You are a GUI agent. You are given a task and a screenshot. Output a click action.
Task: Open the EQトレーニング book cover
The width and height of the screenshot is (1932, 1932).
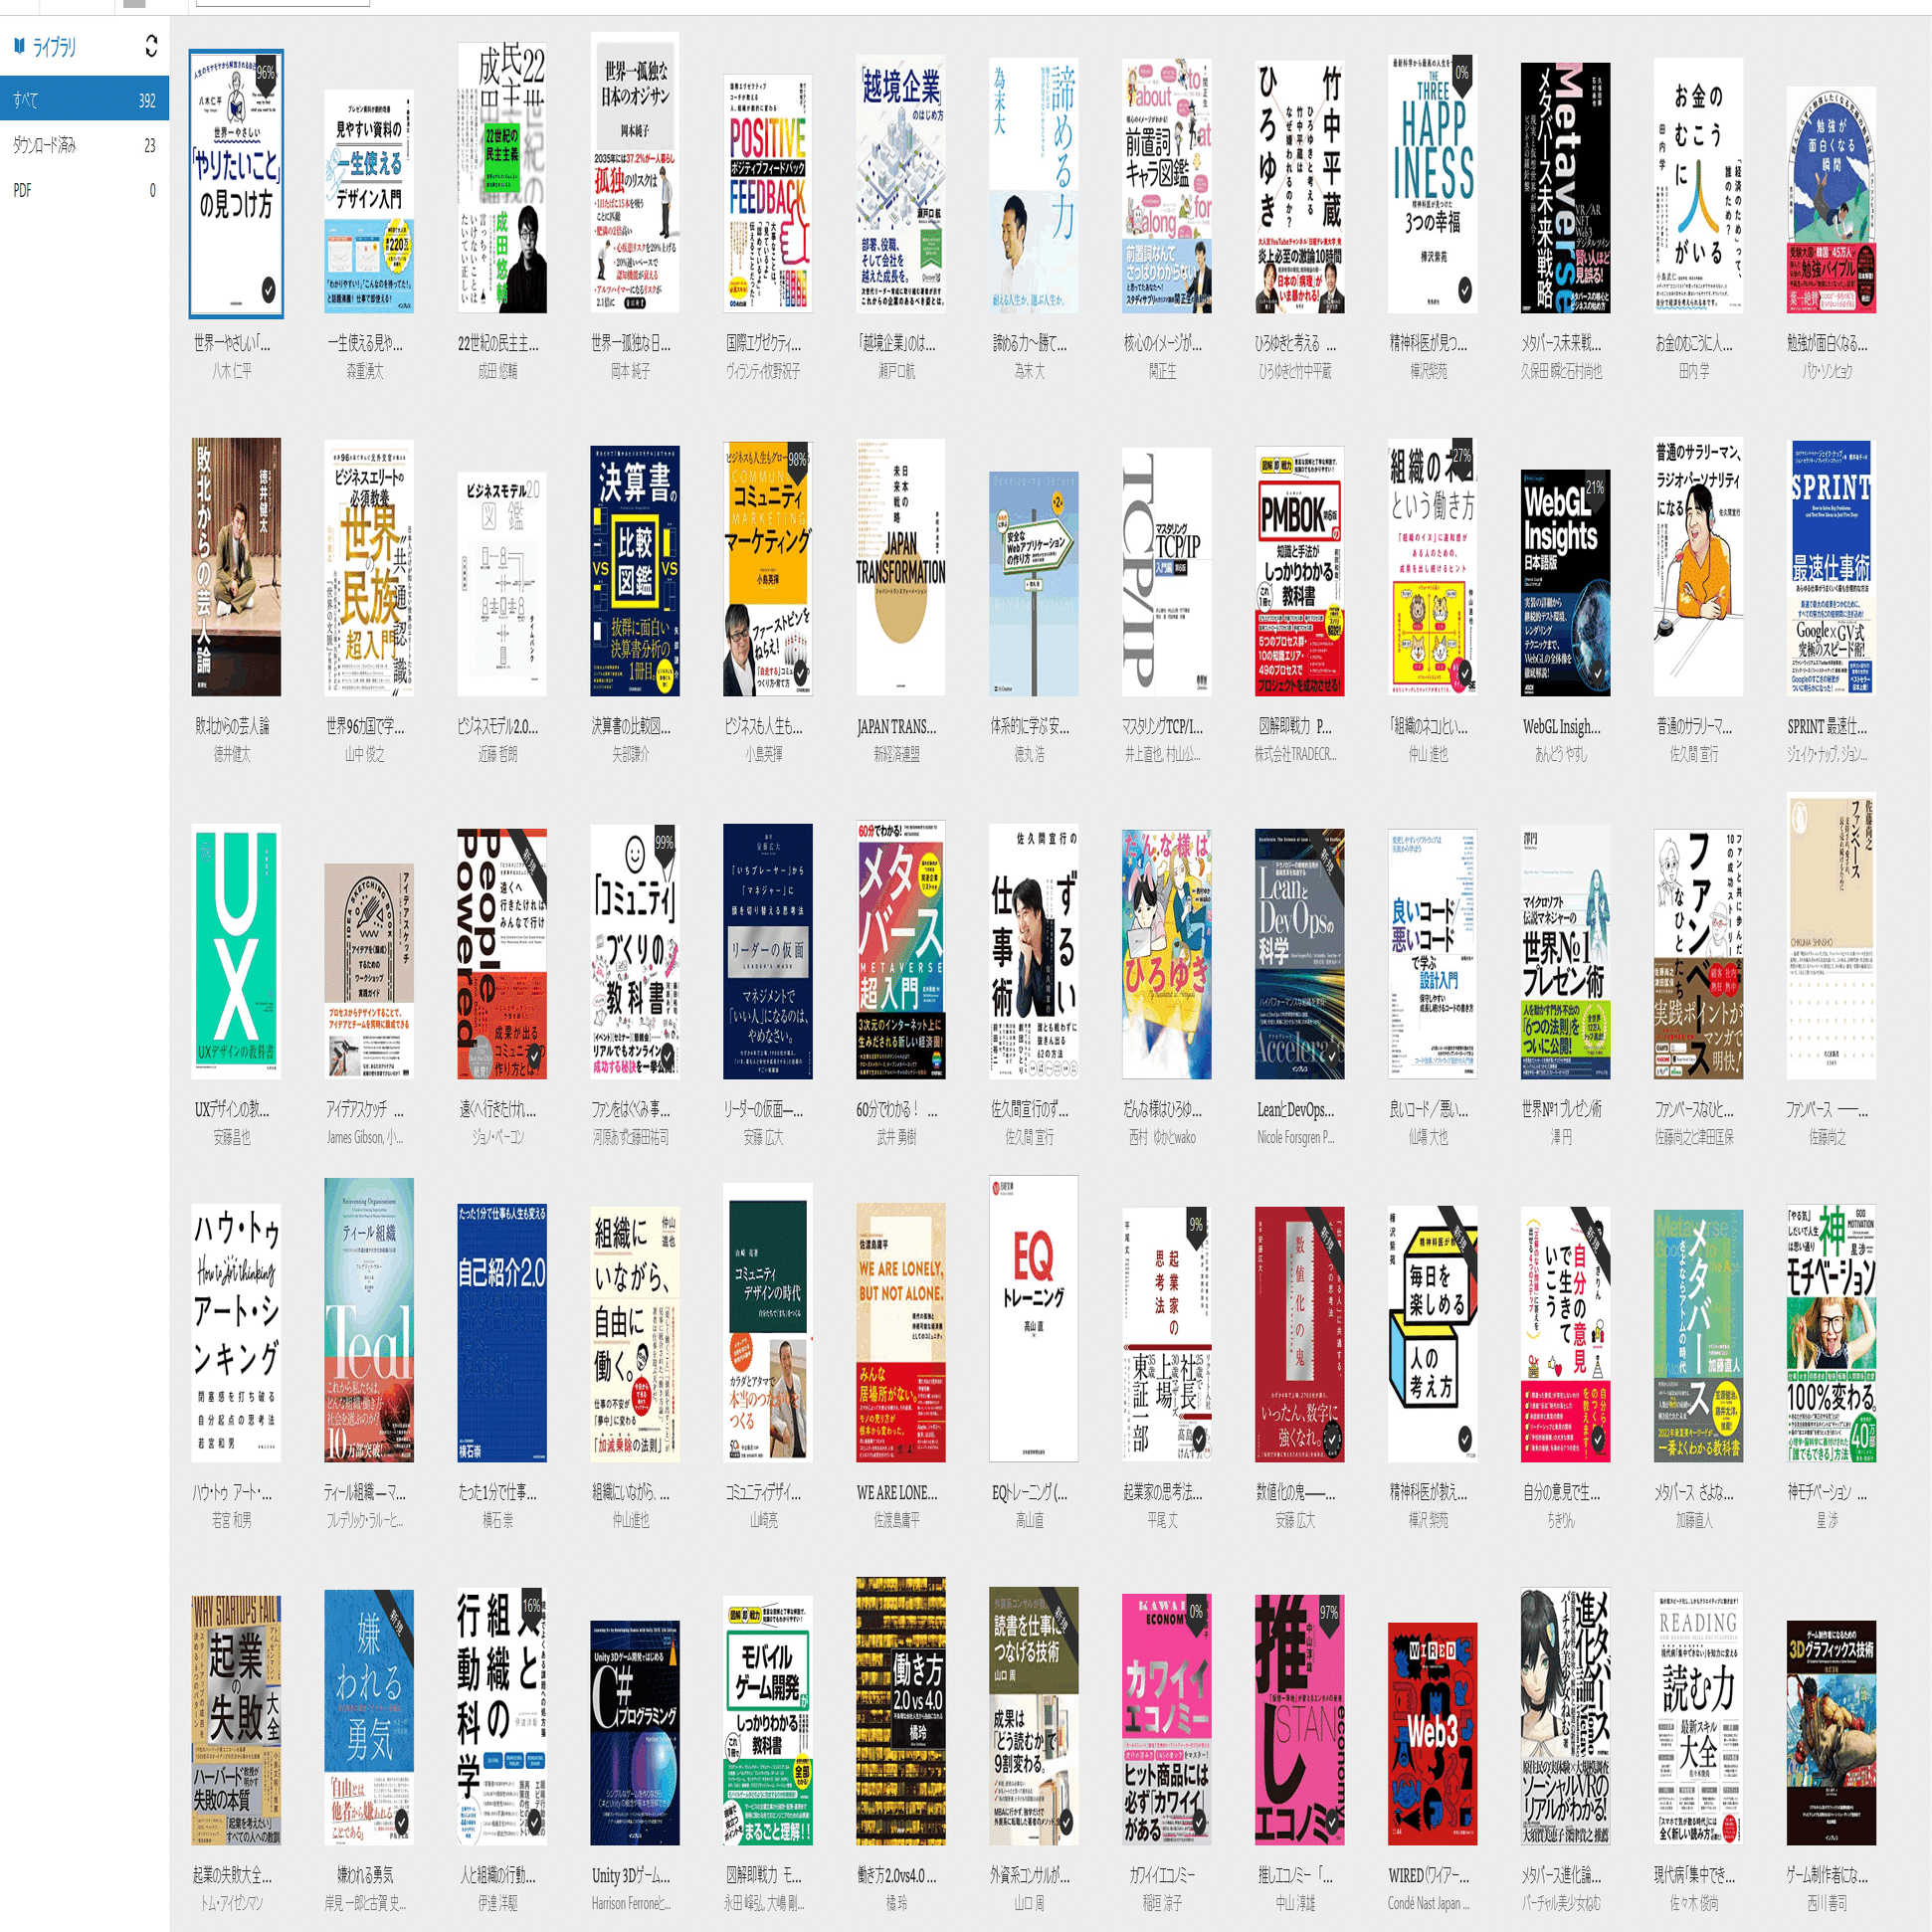tap(1033, 1318)
